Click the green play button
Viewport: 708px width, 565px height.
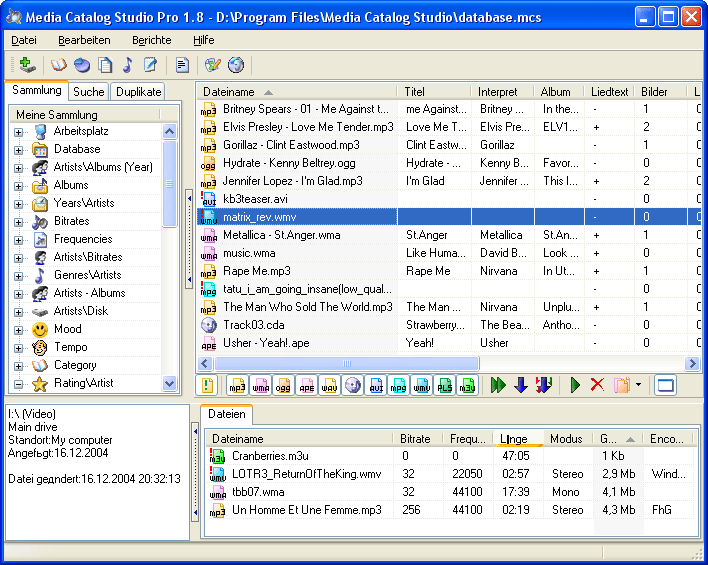click(575, 386)
